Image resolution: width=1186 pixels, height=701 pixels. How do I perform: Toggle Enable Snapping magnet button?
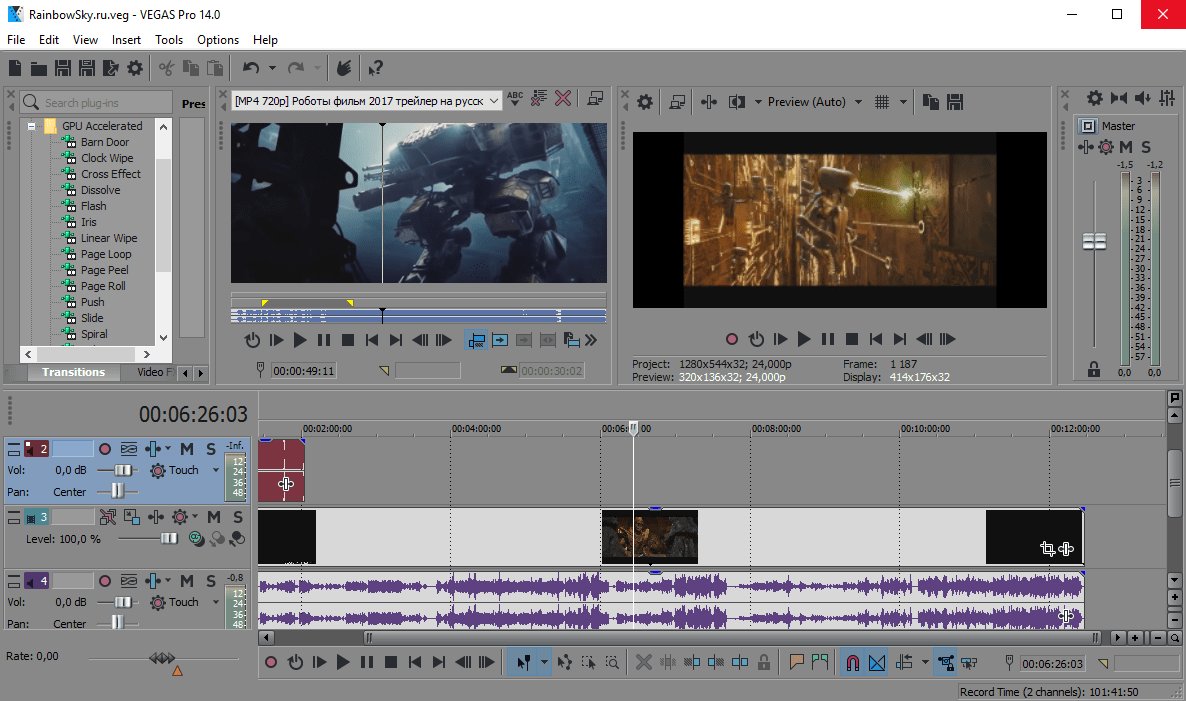(852, 662)
